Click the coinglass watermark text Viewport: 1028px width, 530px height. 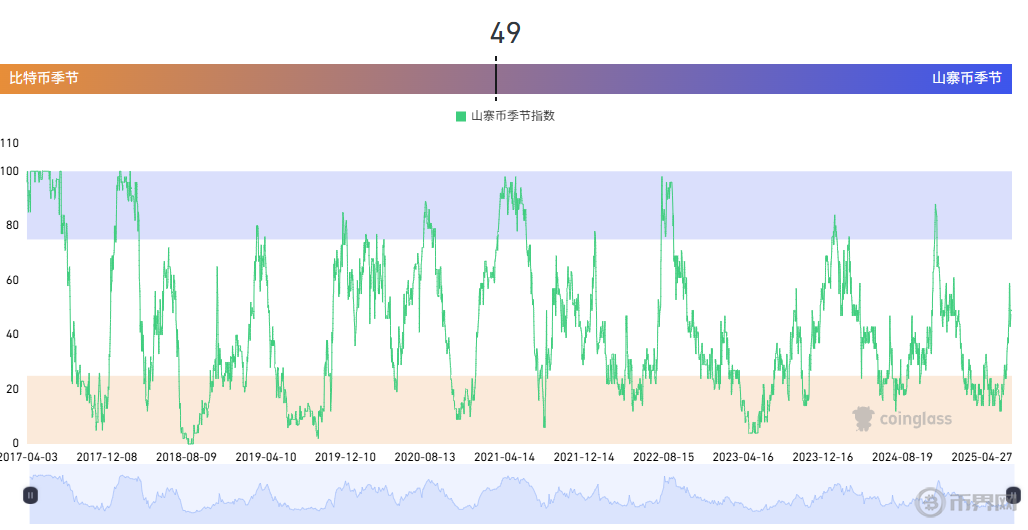click(x=915, y=419)
